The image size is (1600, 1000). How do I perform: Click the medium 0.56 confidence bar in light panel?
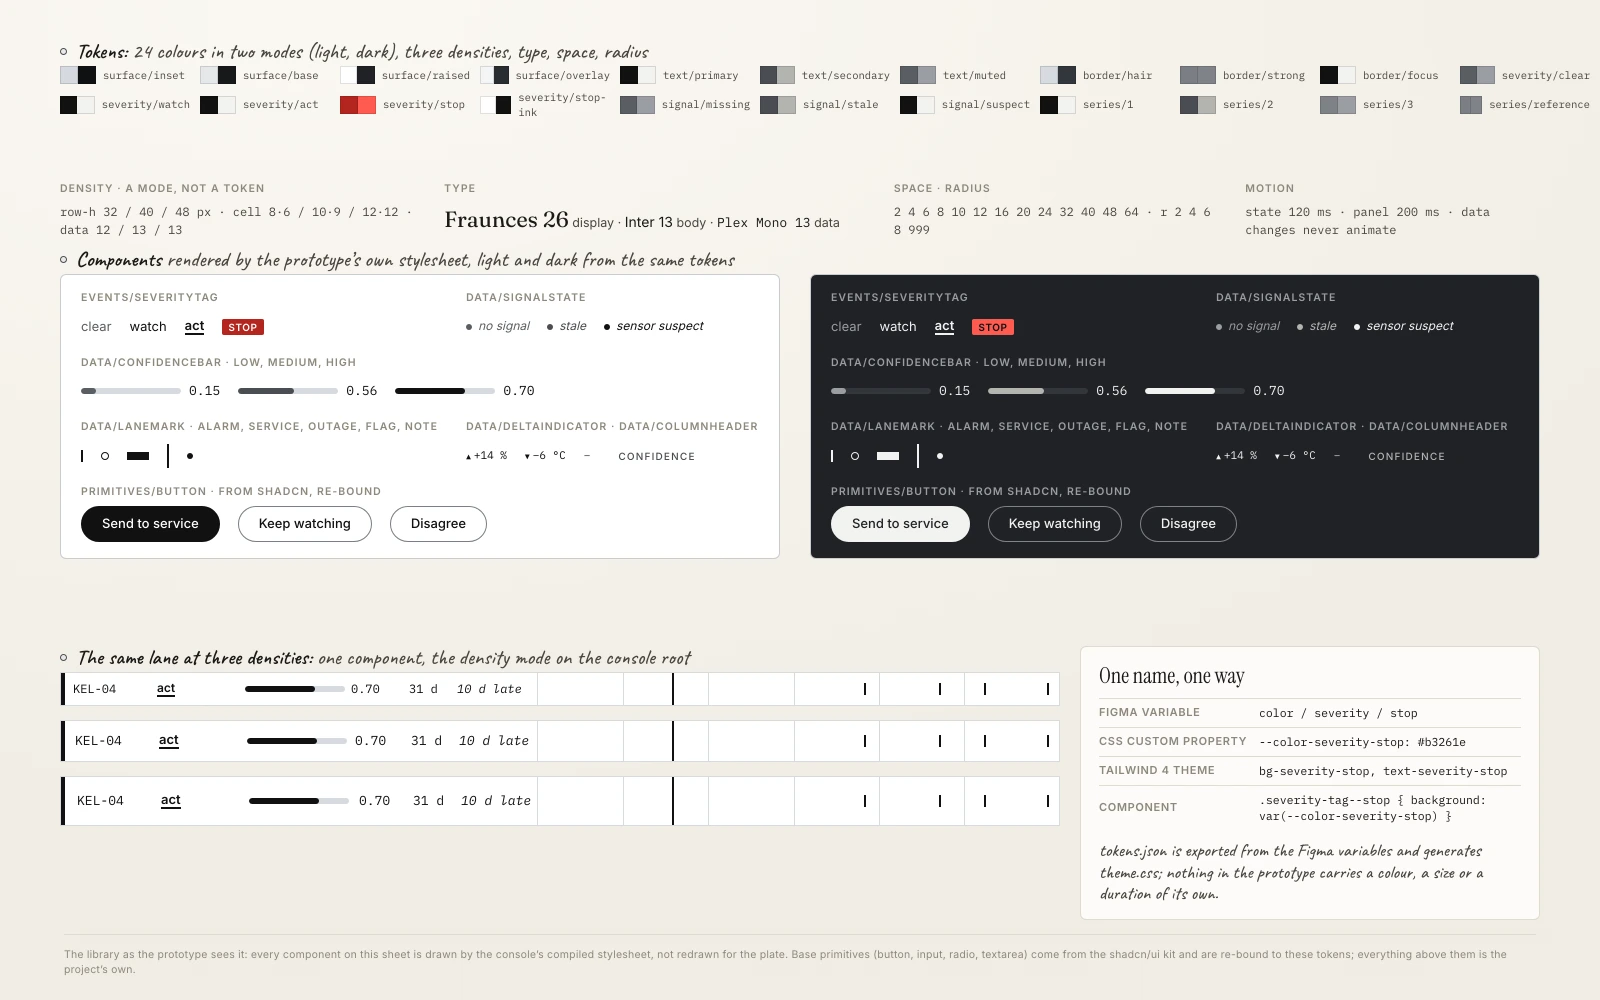288,391
